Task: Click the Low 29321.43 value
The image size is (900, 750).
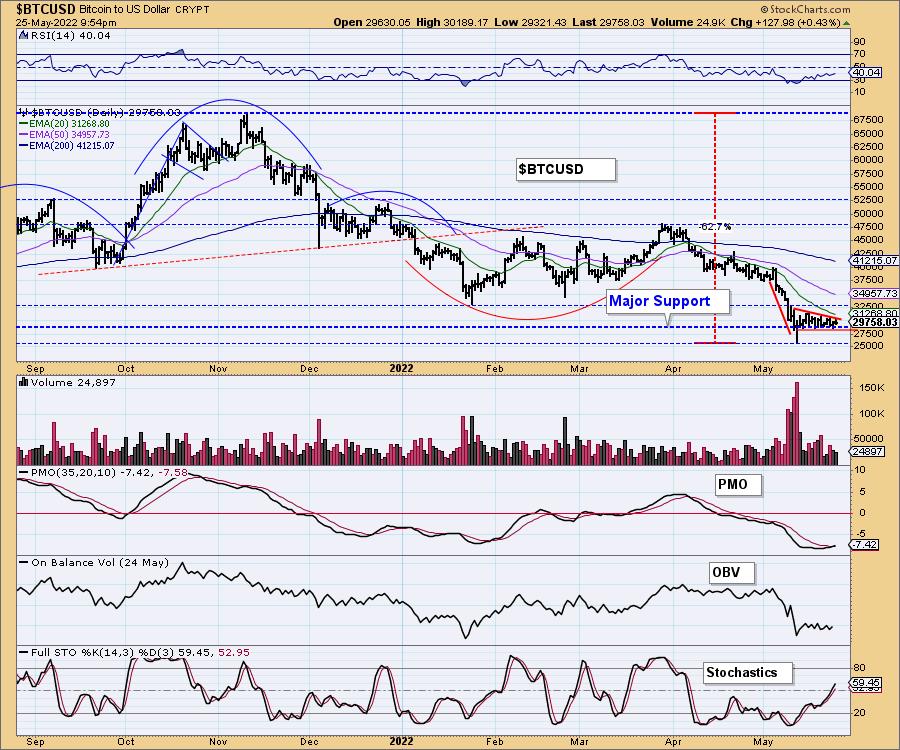Action: [x=530, y=22]
